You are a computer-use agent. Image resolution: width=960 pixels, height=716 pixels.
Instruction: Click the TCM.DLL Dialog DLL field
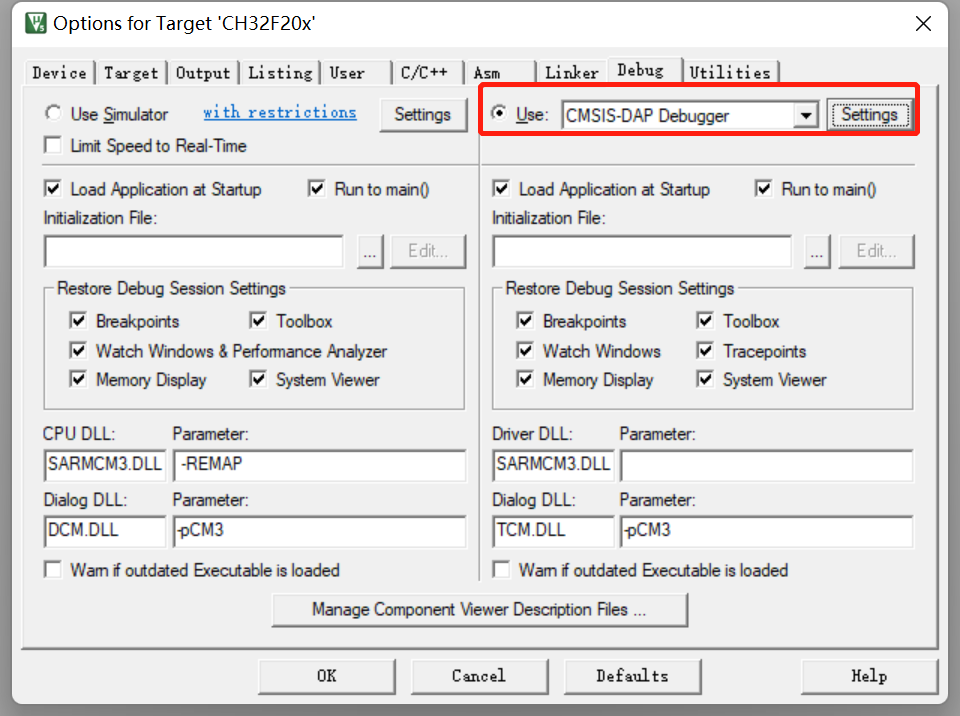[553, 530]
